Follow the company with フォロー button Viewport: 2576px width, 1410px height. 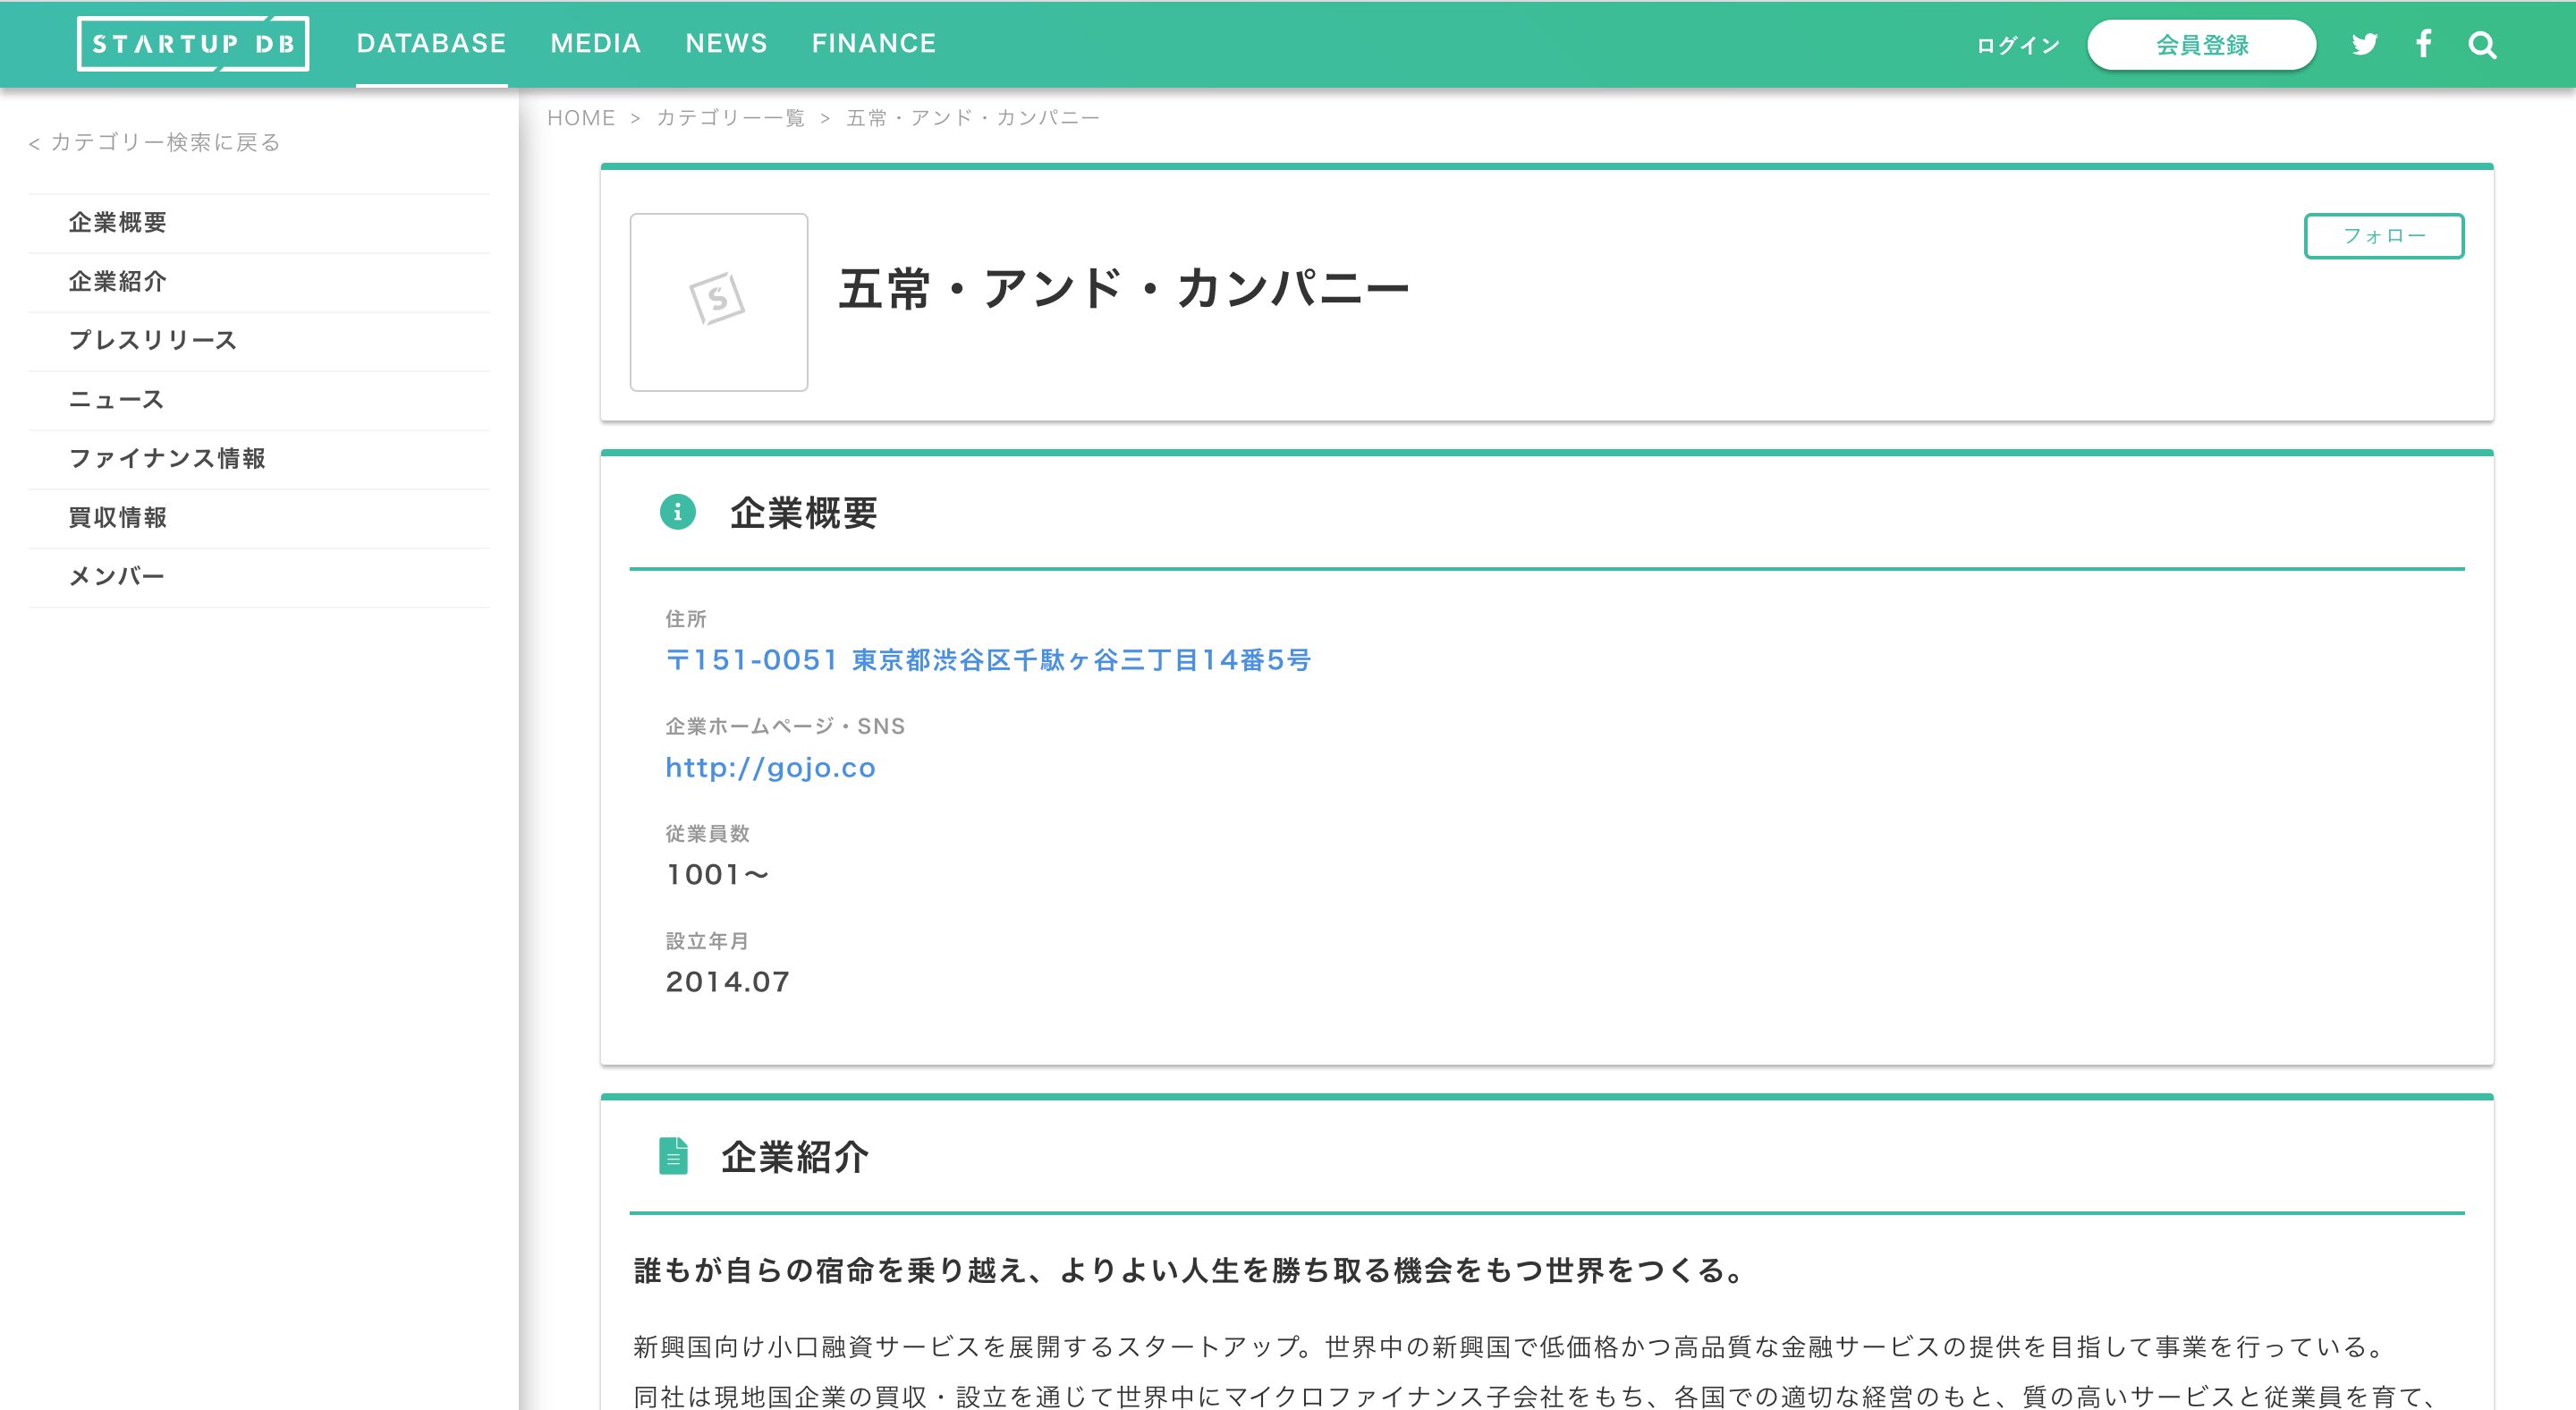point(2383,236)
